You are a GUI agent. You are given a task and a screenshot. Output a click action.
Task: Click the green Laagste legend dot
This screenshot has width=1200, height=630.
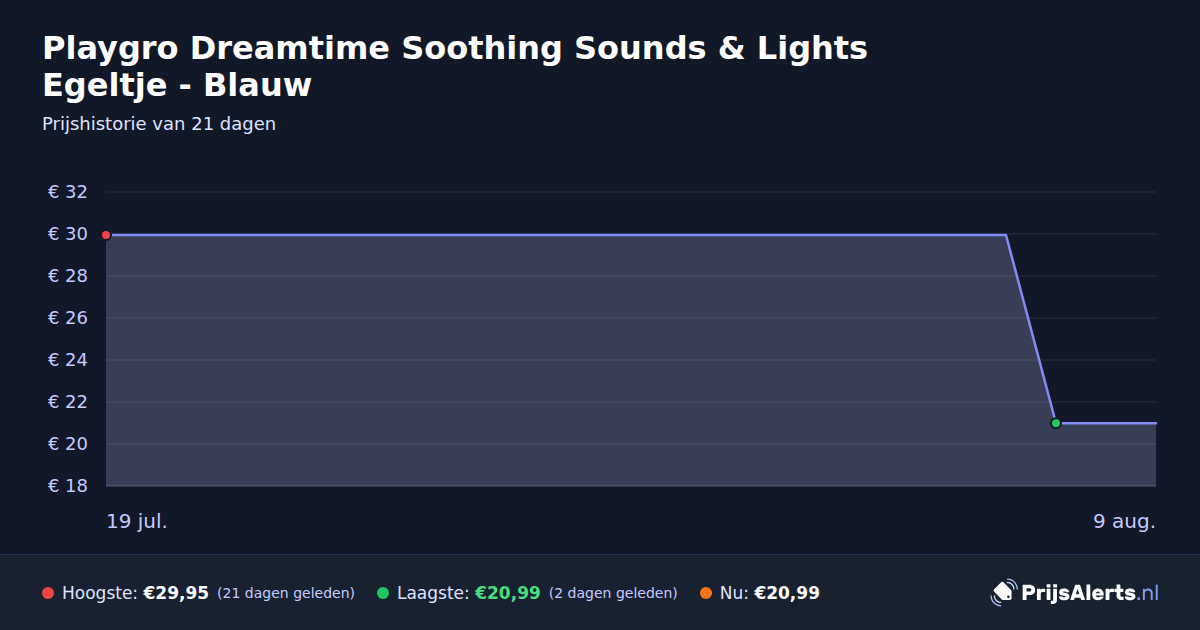click(x=383, y=593)
